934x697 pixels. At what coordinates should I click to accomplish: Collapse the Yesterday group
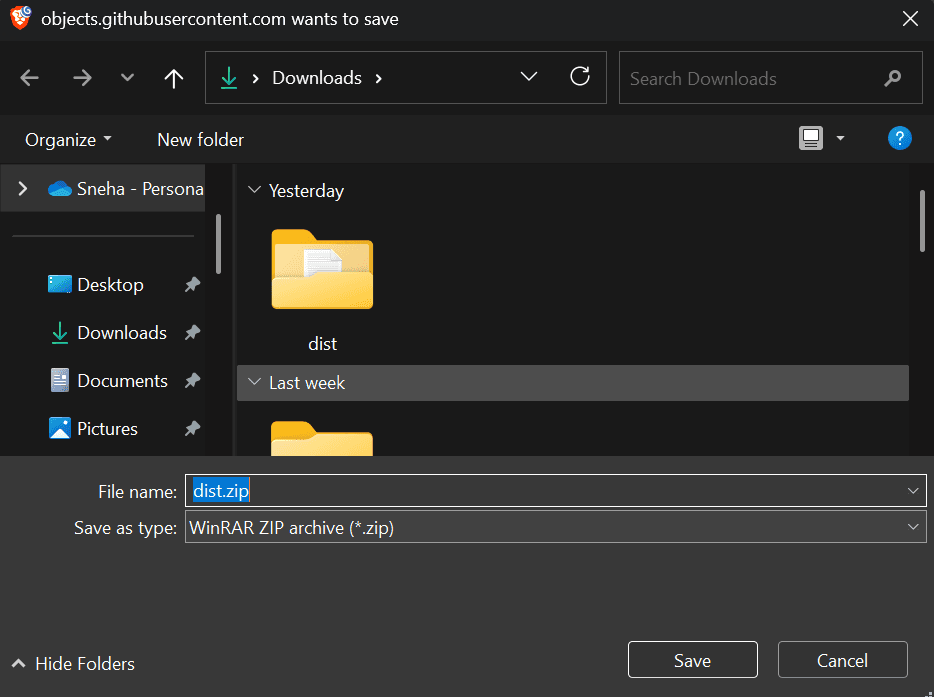pyautogui.click(x=254, y=190)
